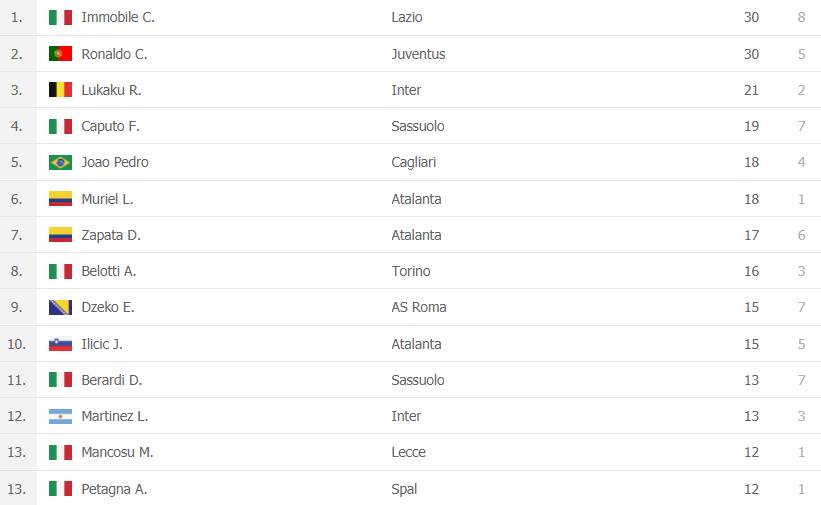Open the Juventus team link
821x505 pixels.
point(418,54)
